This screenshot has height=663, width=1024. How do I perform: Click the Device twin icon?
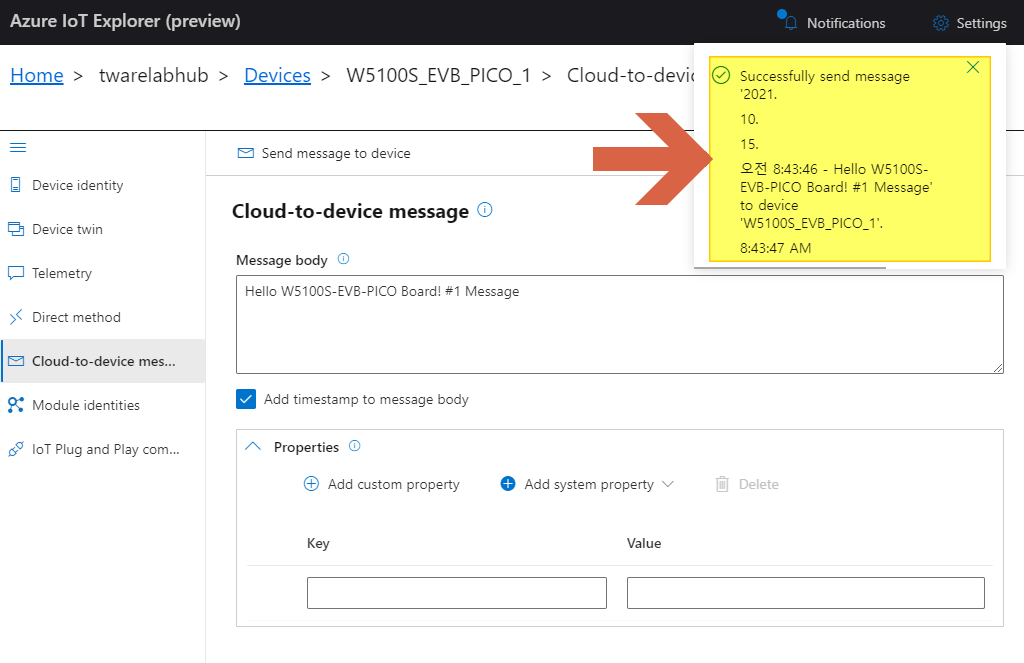(16, 229)
